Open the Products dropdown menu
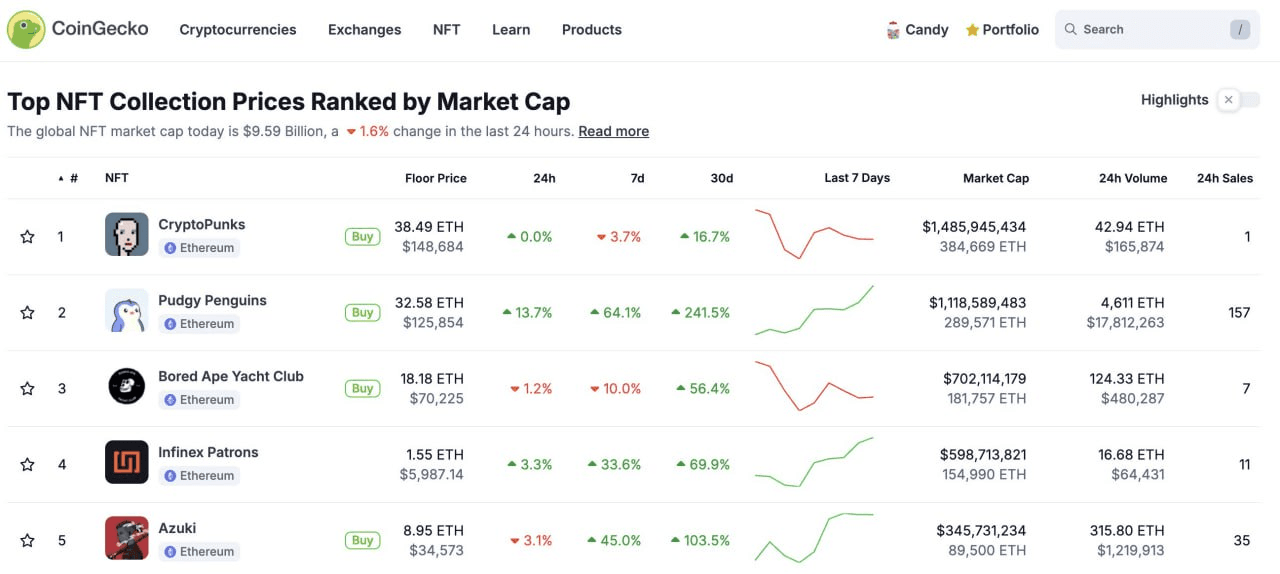 click(x=591, y=30)
